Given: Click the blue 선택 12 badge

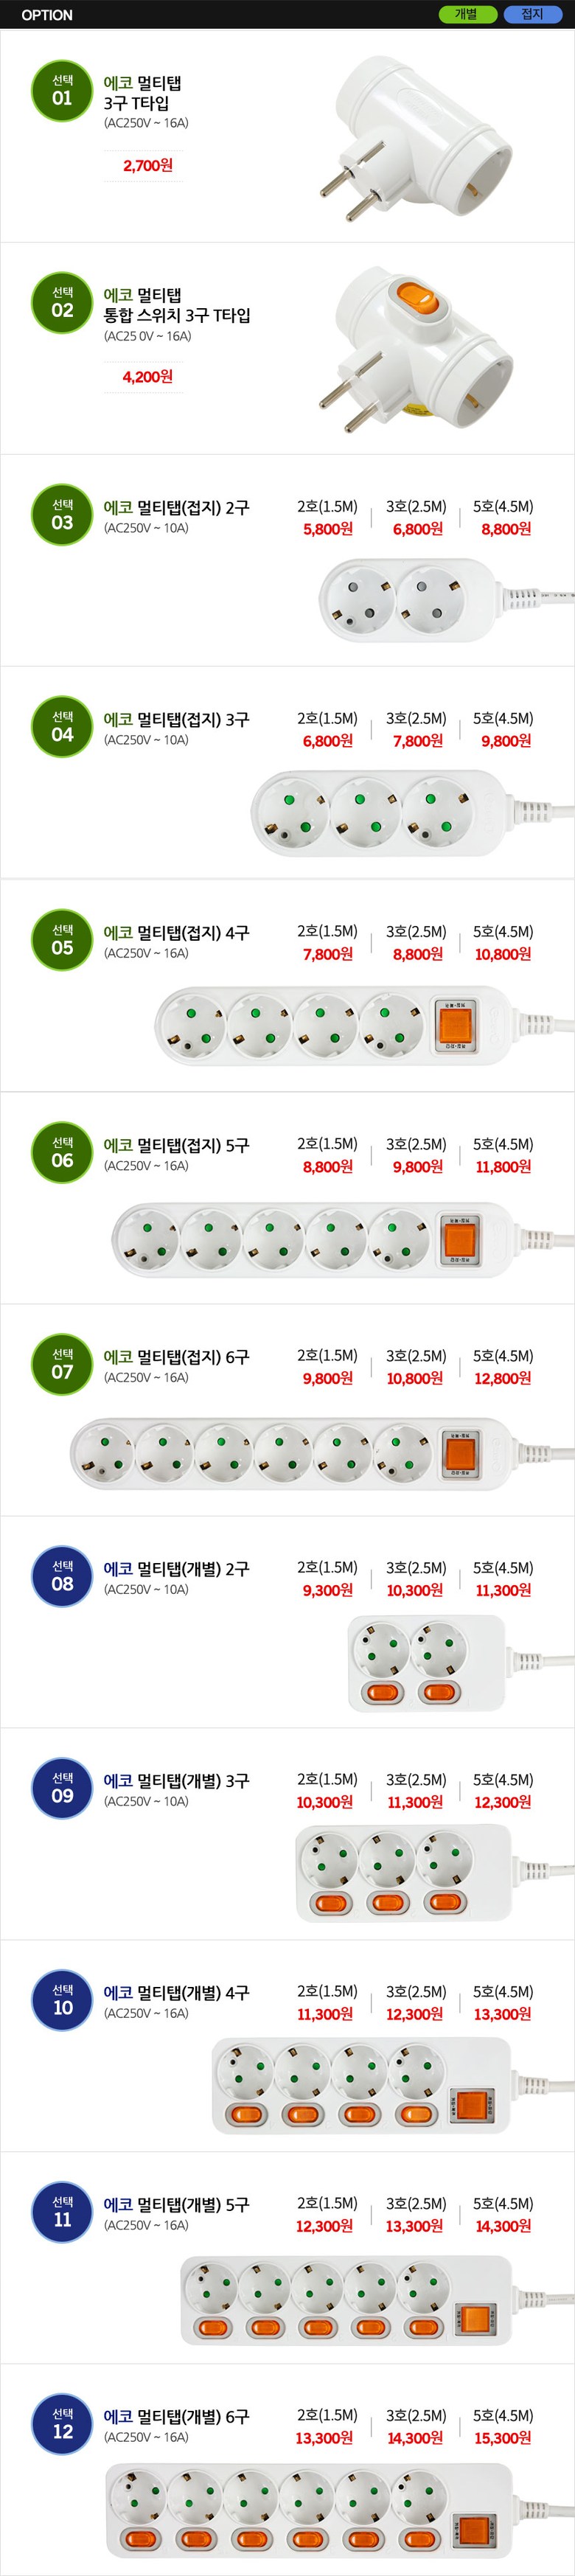Looking at the screenshot, I should pyautogui.click(x=62, y=2424).
